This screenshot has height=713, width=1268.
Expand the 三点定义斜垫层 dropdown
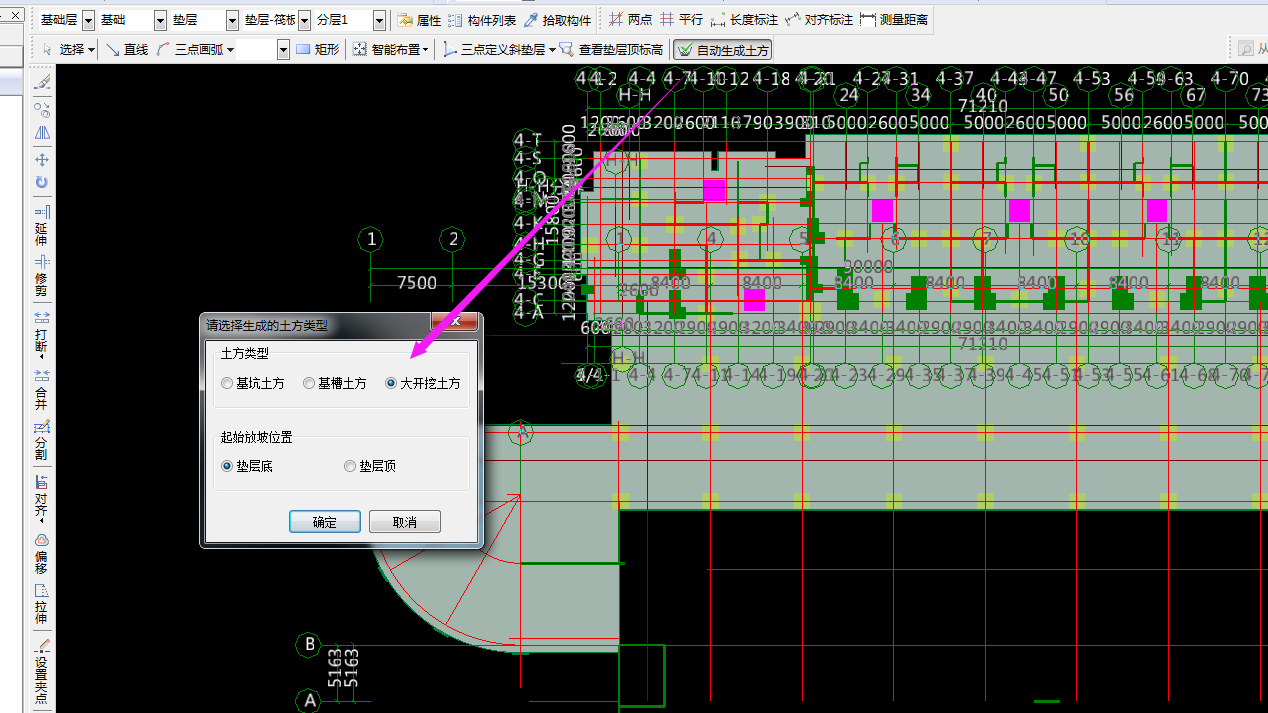click(x=552, y=49)
